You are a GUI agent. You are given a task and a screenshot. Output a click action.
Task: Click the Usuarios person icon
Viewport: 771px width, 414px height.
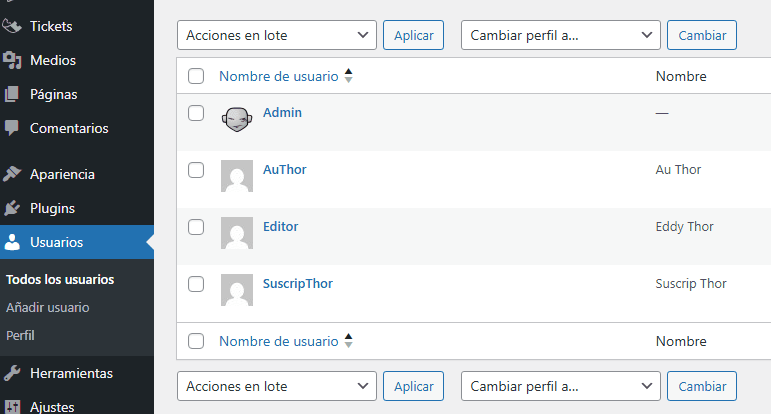click(13, 242)
